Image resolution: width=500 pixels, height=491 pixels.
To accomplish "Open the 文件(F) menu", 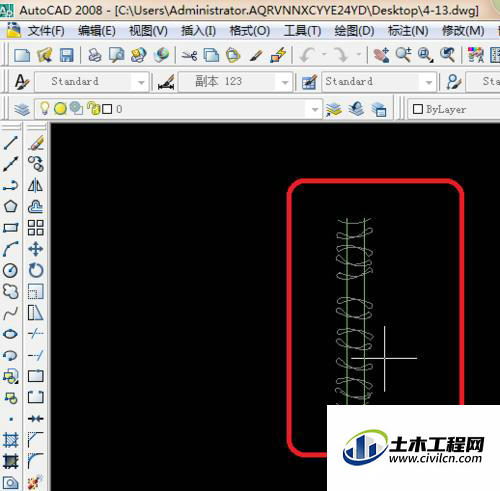I will 45,31.
